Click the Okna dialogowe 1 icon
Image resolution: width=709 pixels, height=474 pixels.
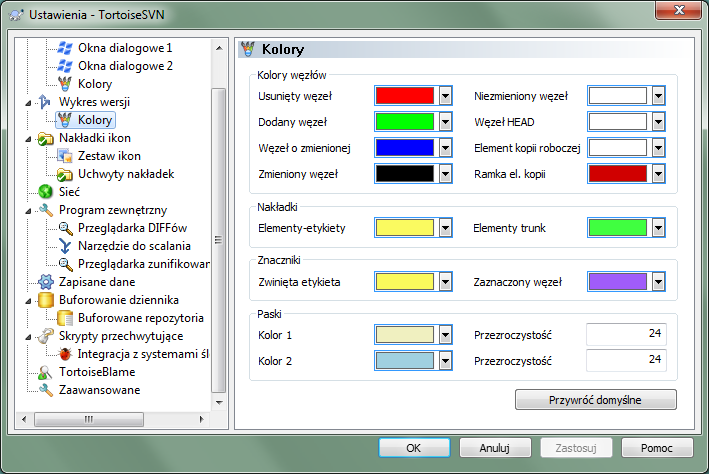coord(65,48)
